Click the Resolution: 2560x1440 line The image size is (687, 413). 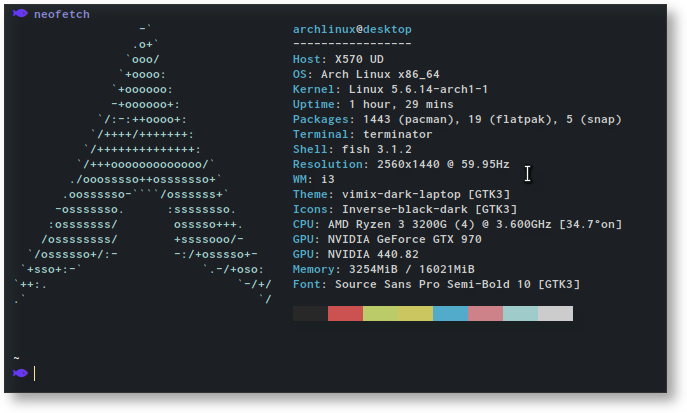coord(401,164)
